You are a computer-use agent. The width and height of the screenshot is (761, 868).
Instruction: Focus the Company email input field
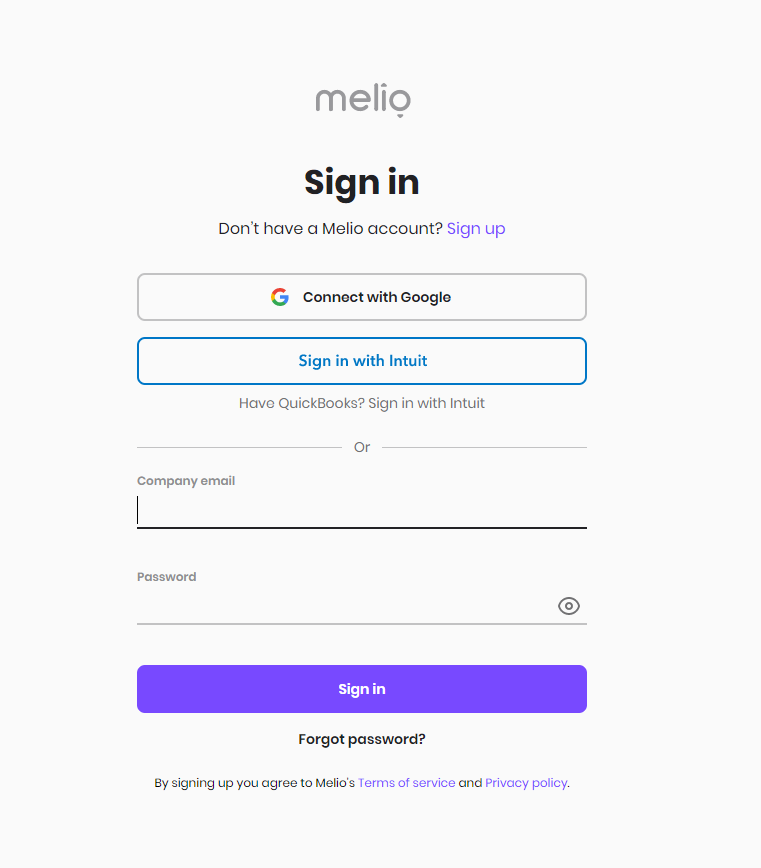point(362,510)
